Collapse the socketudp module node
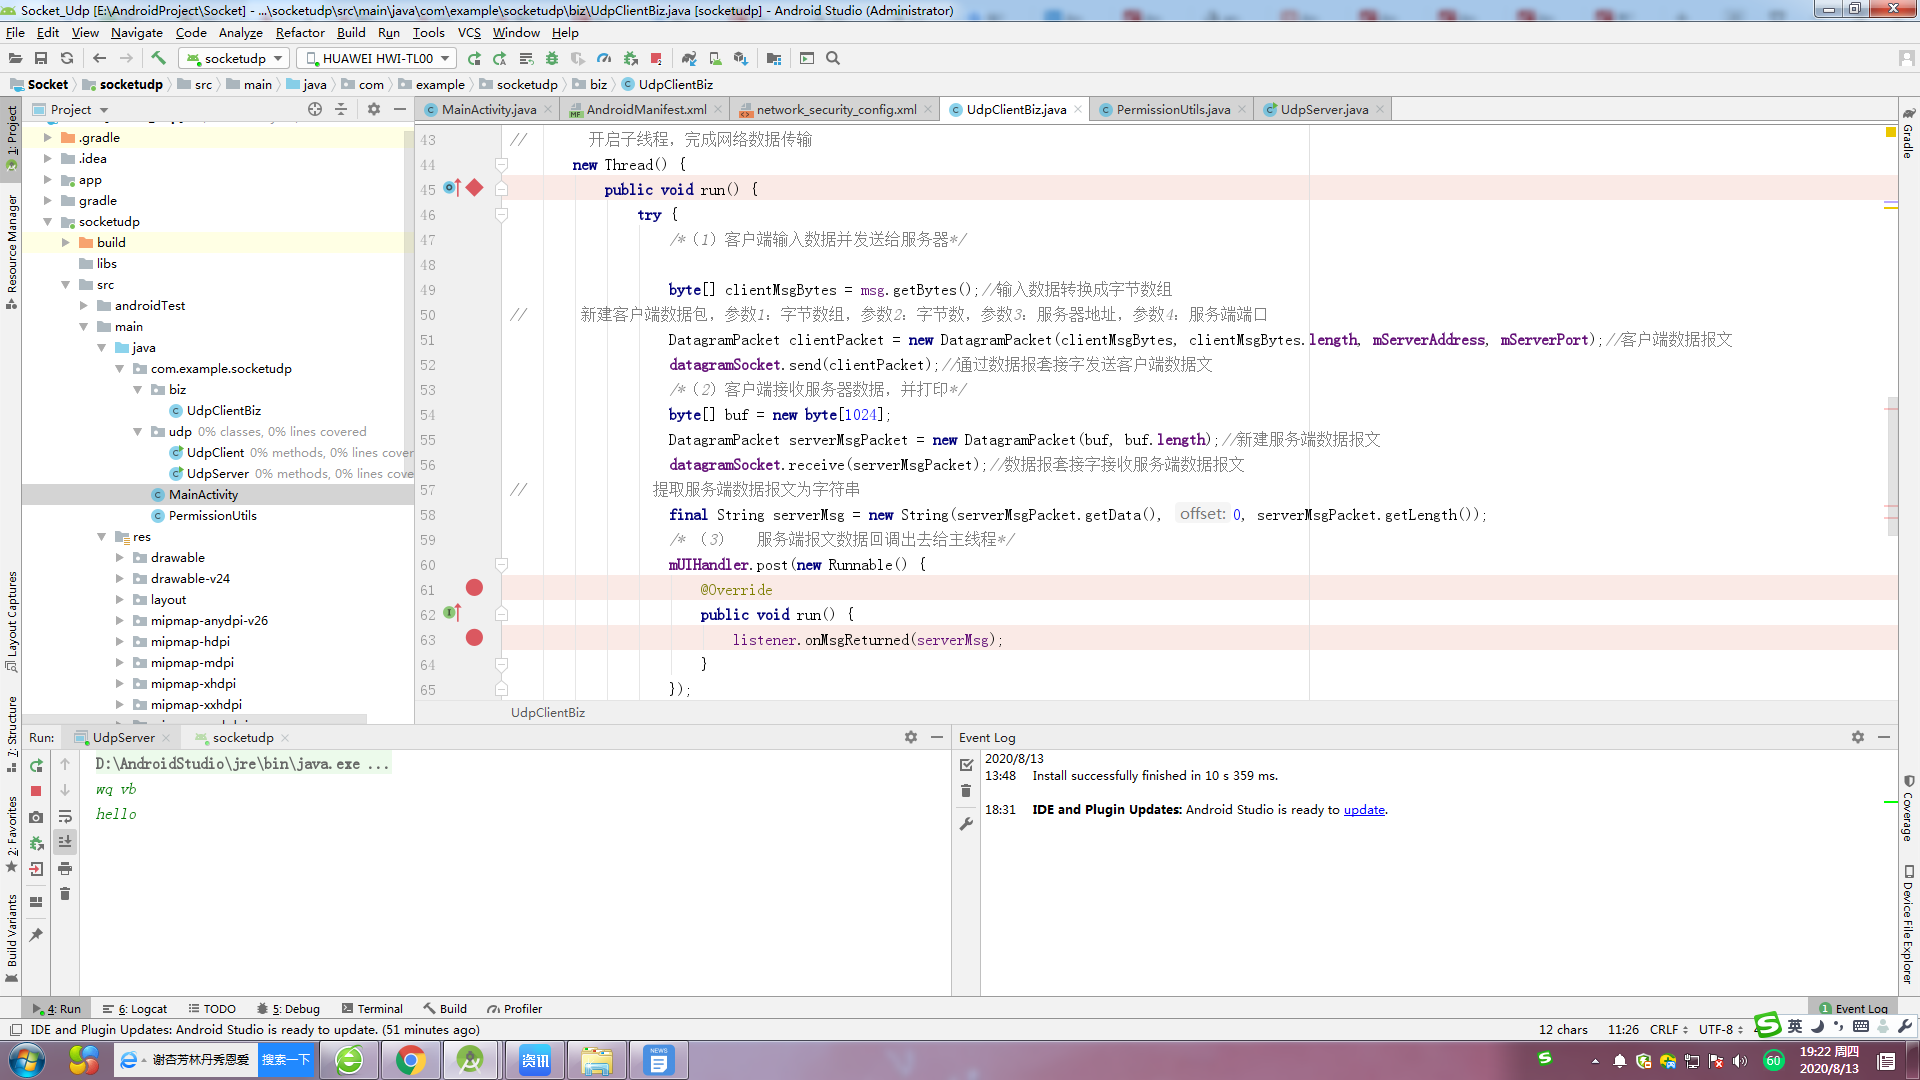This screenshot has height=1080, width=1920. tap(47, 222)
